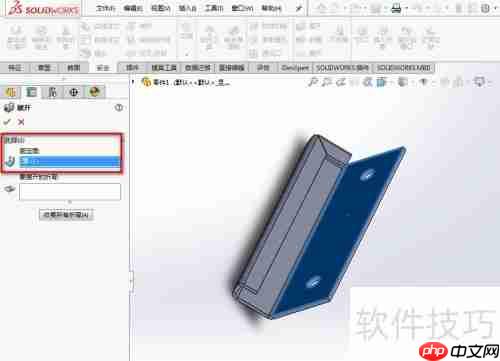The image size is (500, 361).
Task: Select the lower hole on the blue face
Action: click(313, 282)
